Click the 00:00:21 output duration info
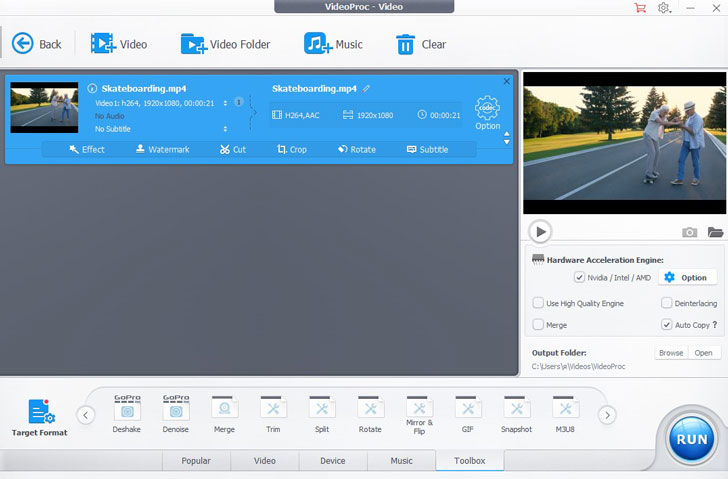The width and height of the screenshot is (728, 479). click(439, 115)
